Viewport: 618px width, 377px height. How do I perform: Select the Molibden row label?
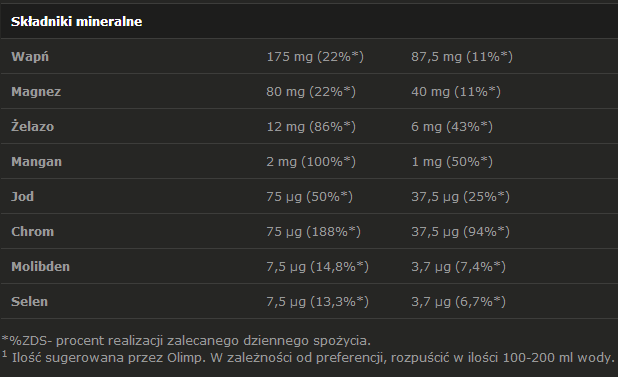tap(40, 267)
